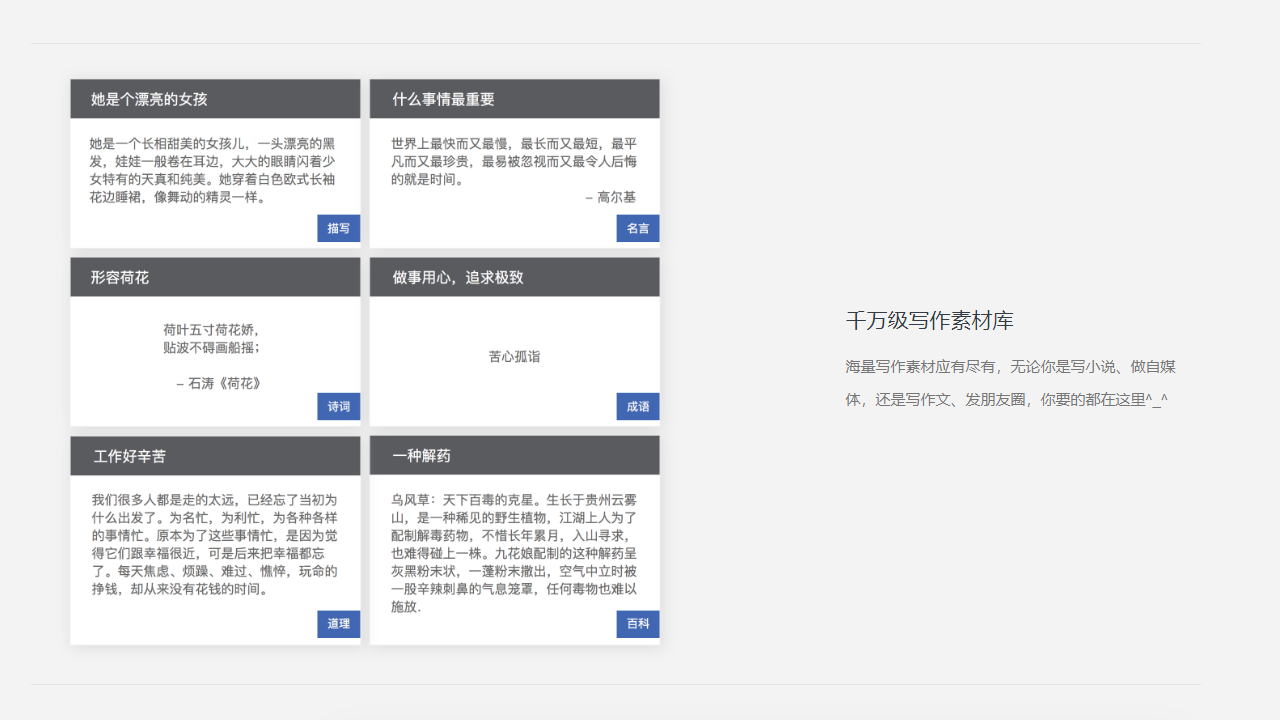The image size is (1280, 720).
Task: Select the quote text about time being precious
Action: point(514,161)
